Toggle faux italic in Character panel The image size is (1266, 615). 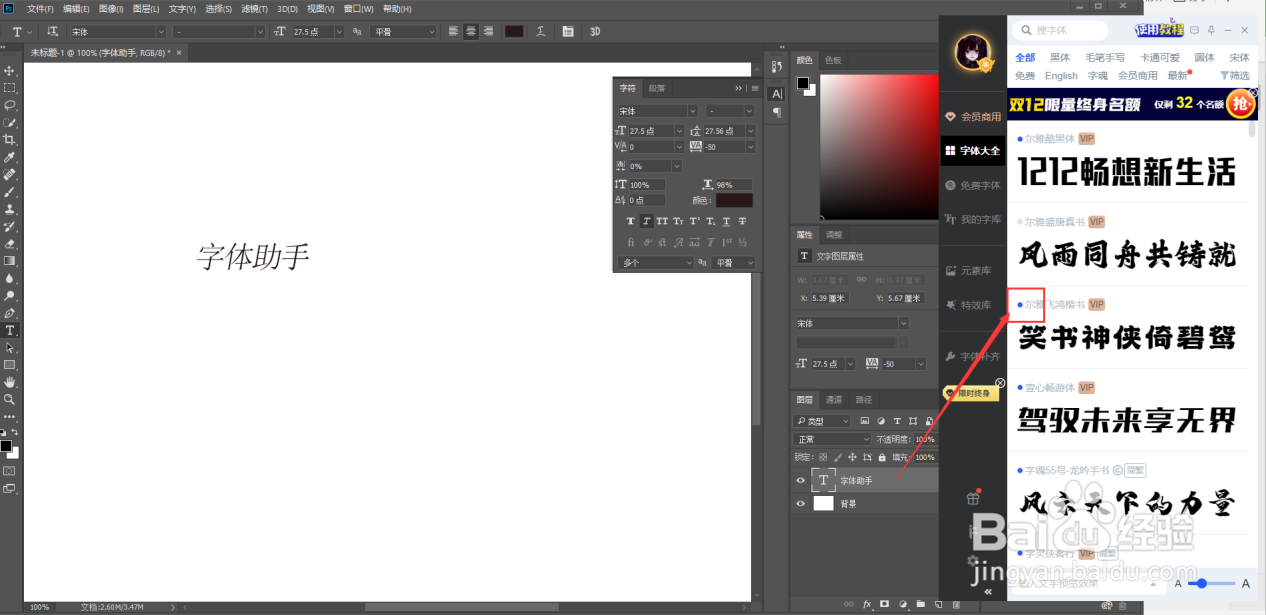[646, 221]
